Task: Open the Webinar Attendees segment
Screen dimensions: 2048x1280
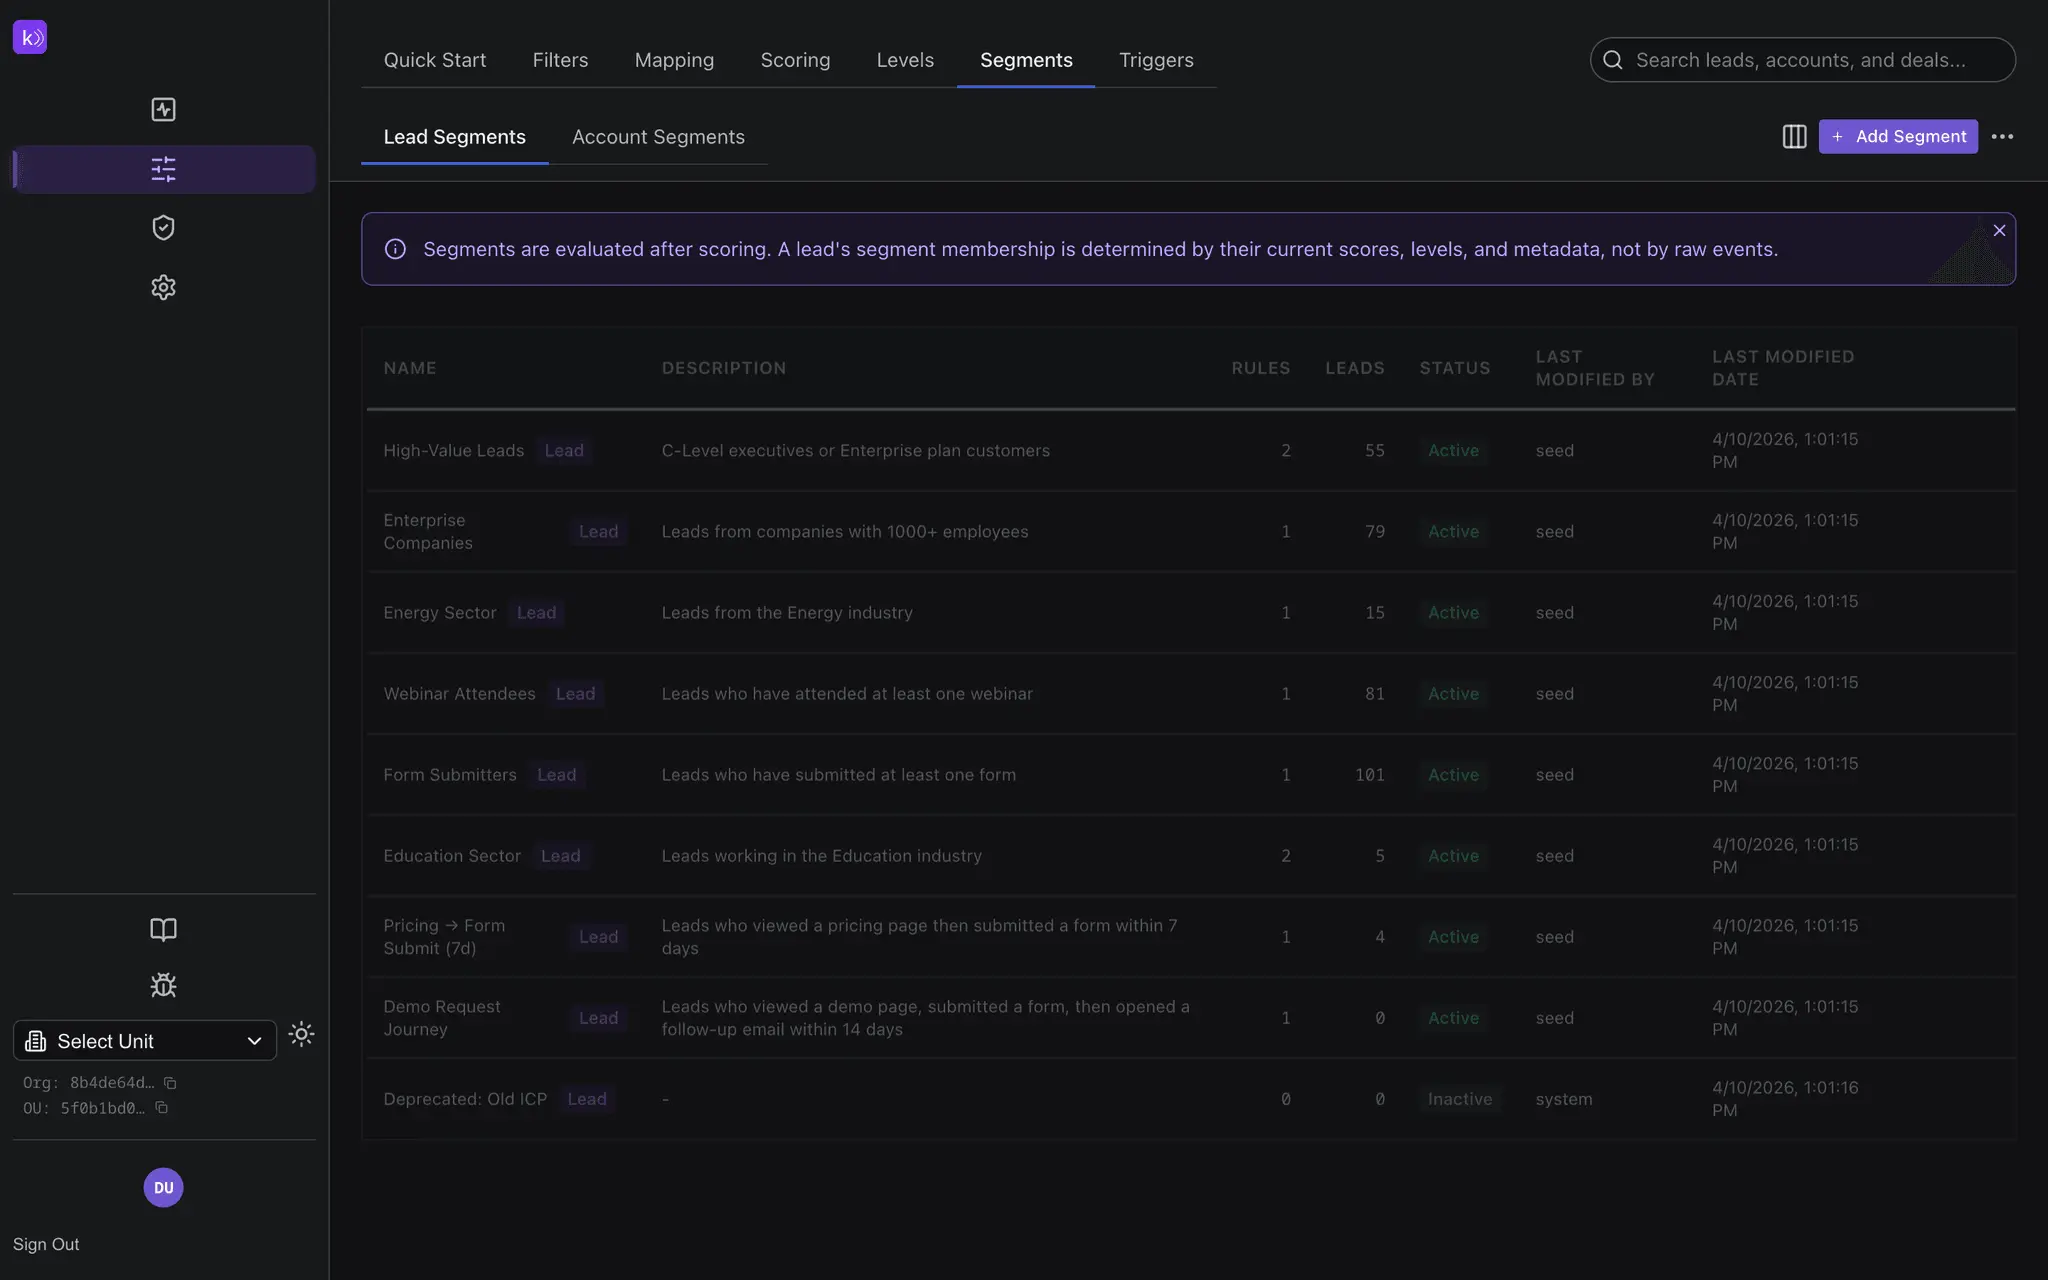Action: pos(459,693)
